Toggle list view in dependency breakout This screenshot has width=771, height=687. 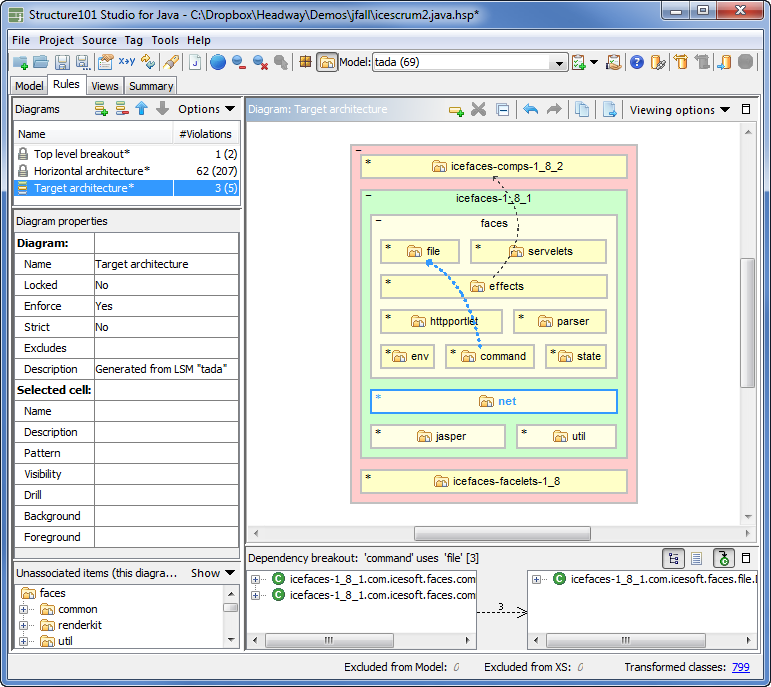(696, 558)
